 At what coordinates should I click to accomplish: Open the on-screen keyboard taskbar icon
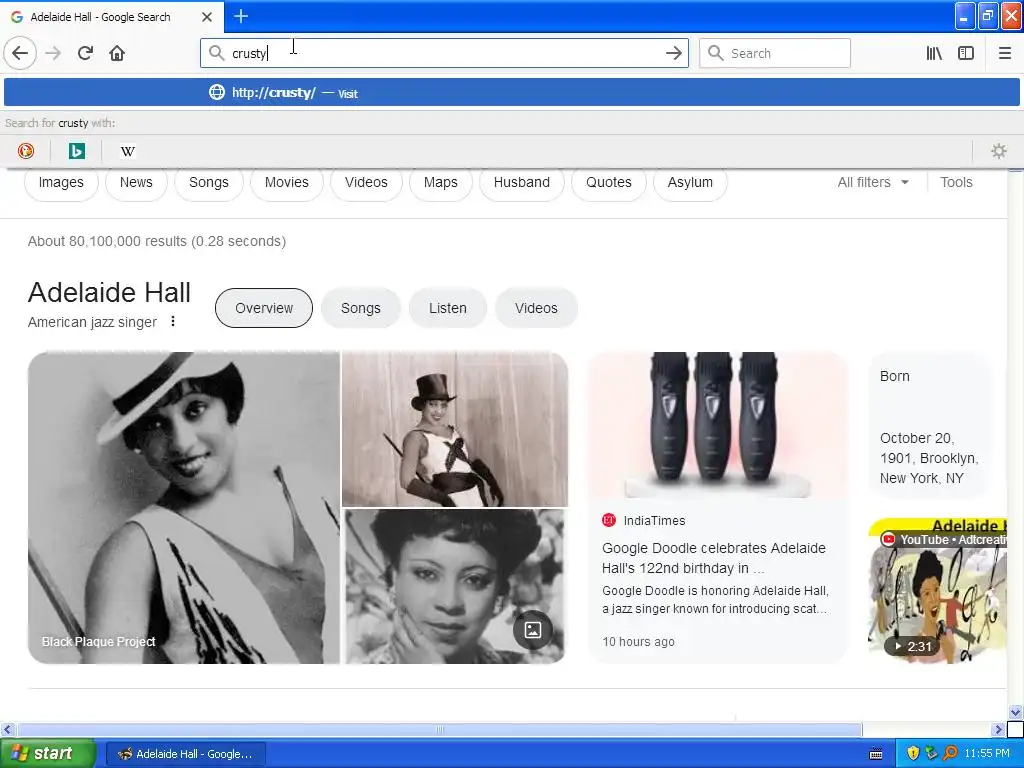876,754
